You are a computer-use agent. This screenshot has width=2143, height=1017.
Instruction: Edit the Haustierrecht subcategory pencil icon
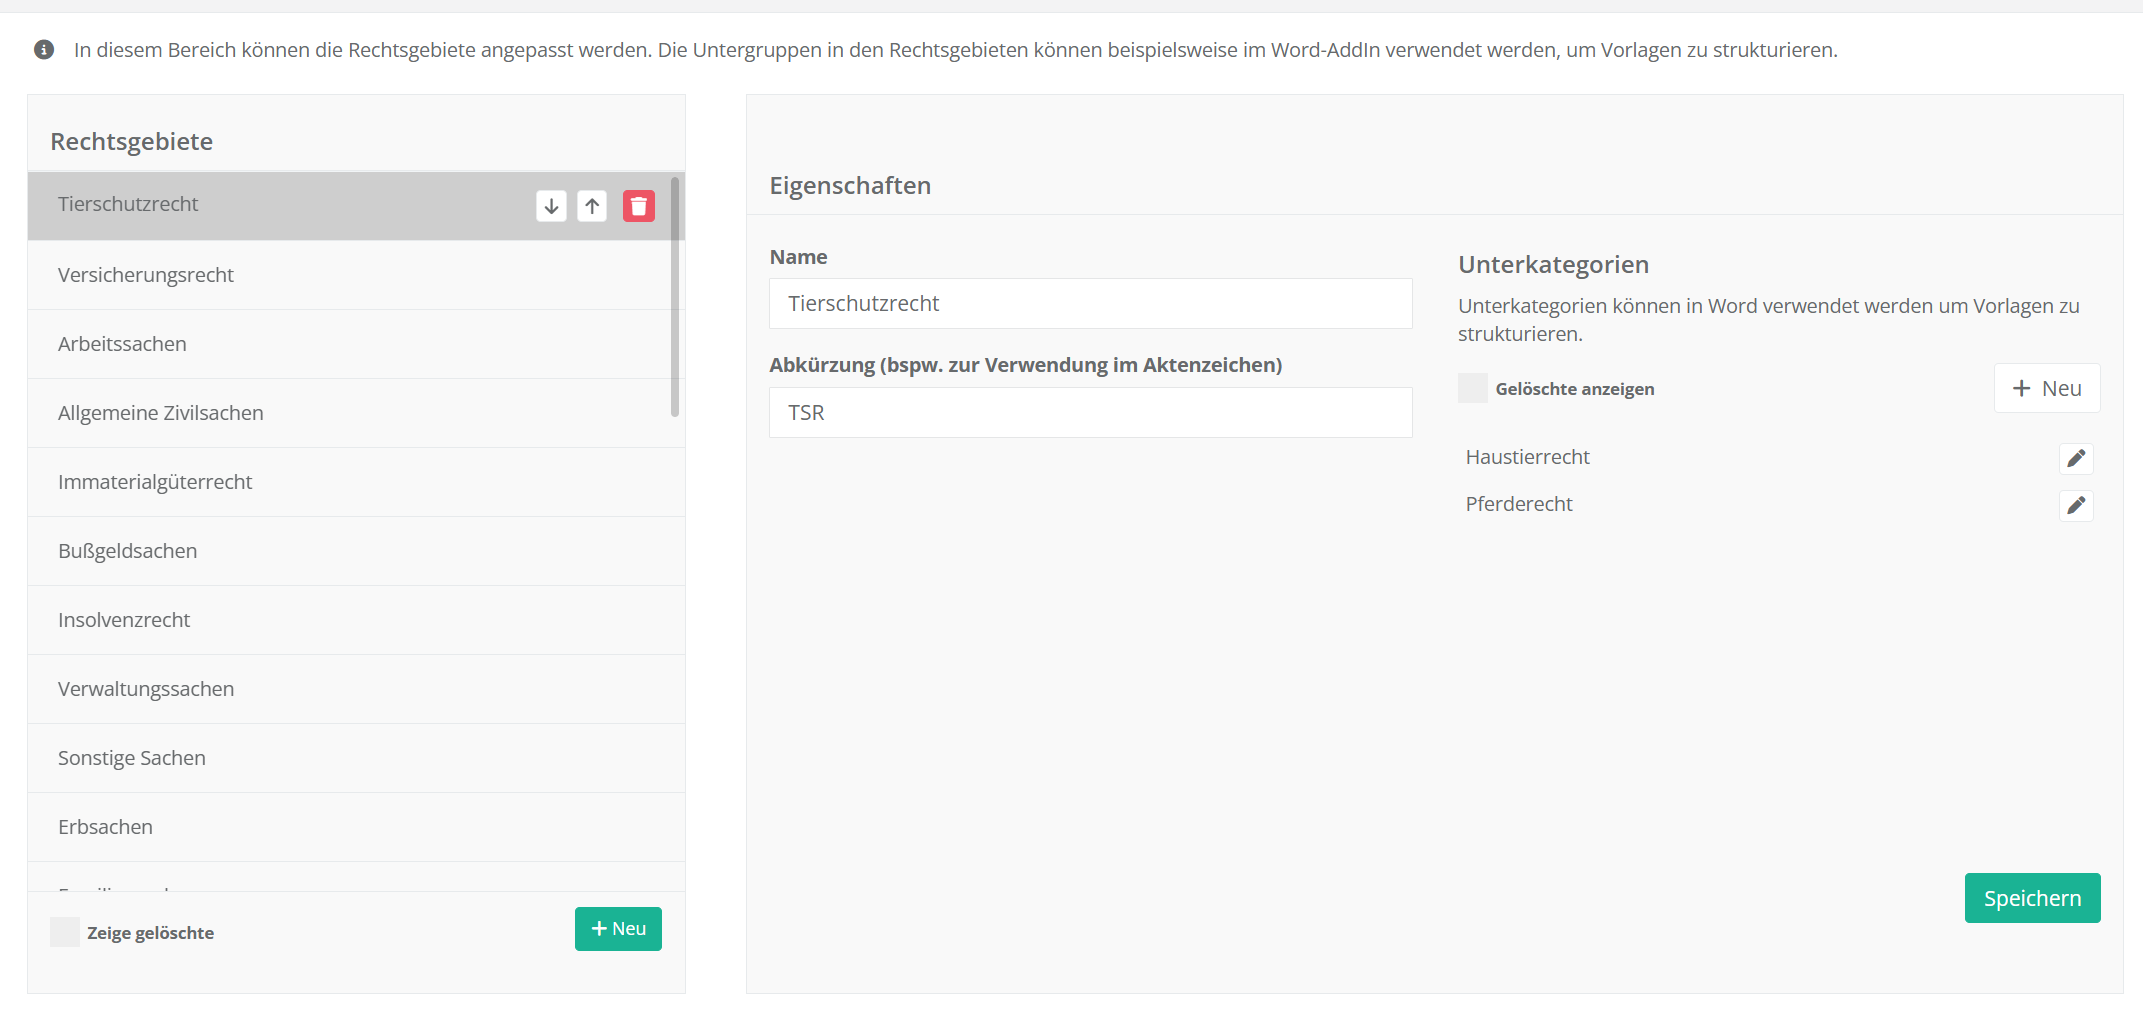pos(2076,458)
